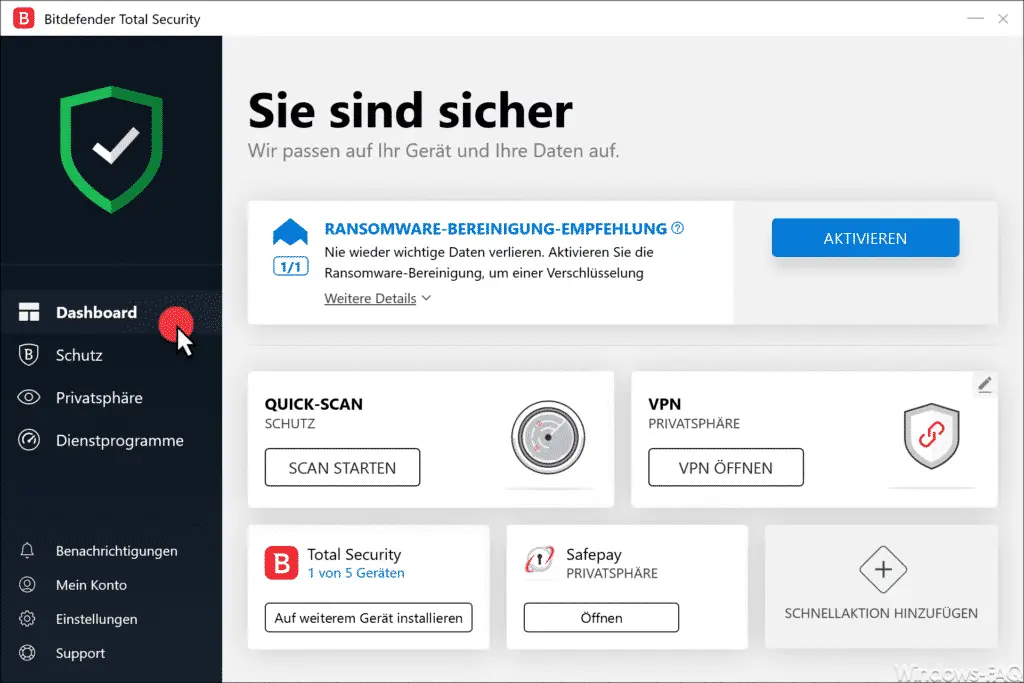The width and height of the screenshot is (1024, 683).
Task: Click RANSOMWARE-BEREINIGUNG-EMPFEHLUNG heading
Action: tap(496, 229)
